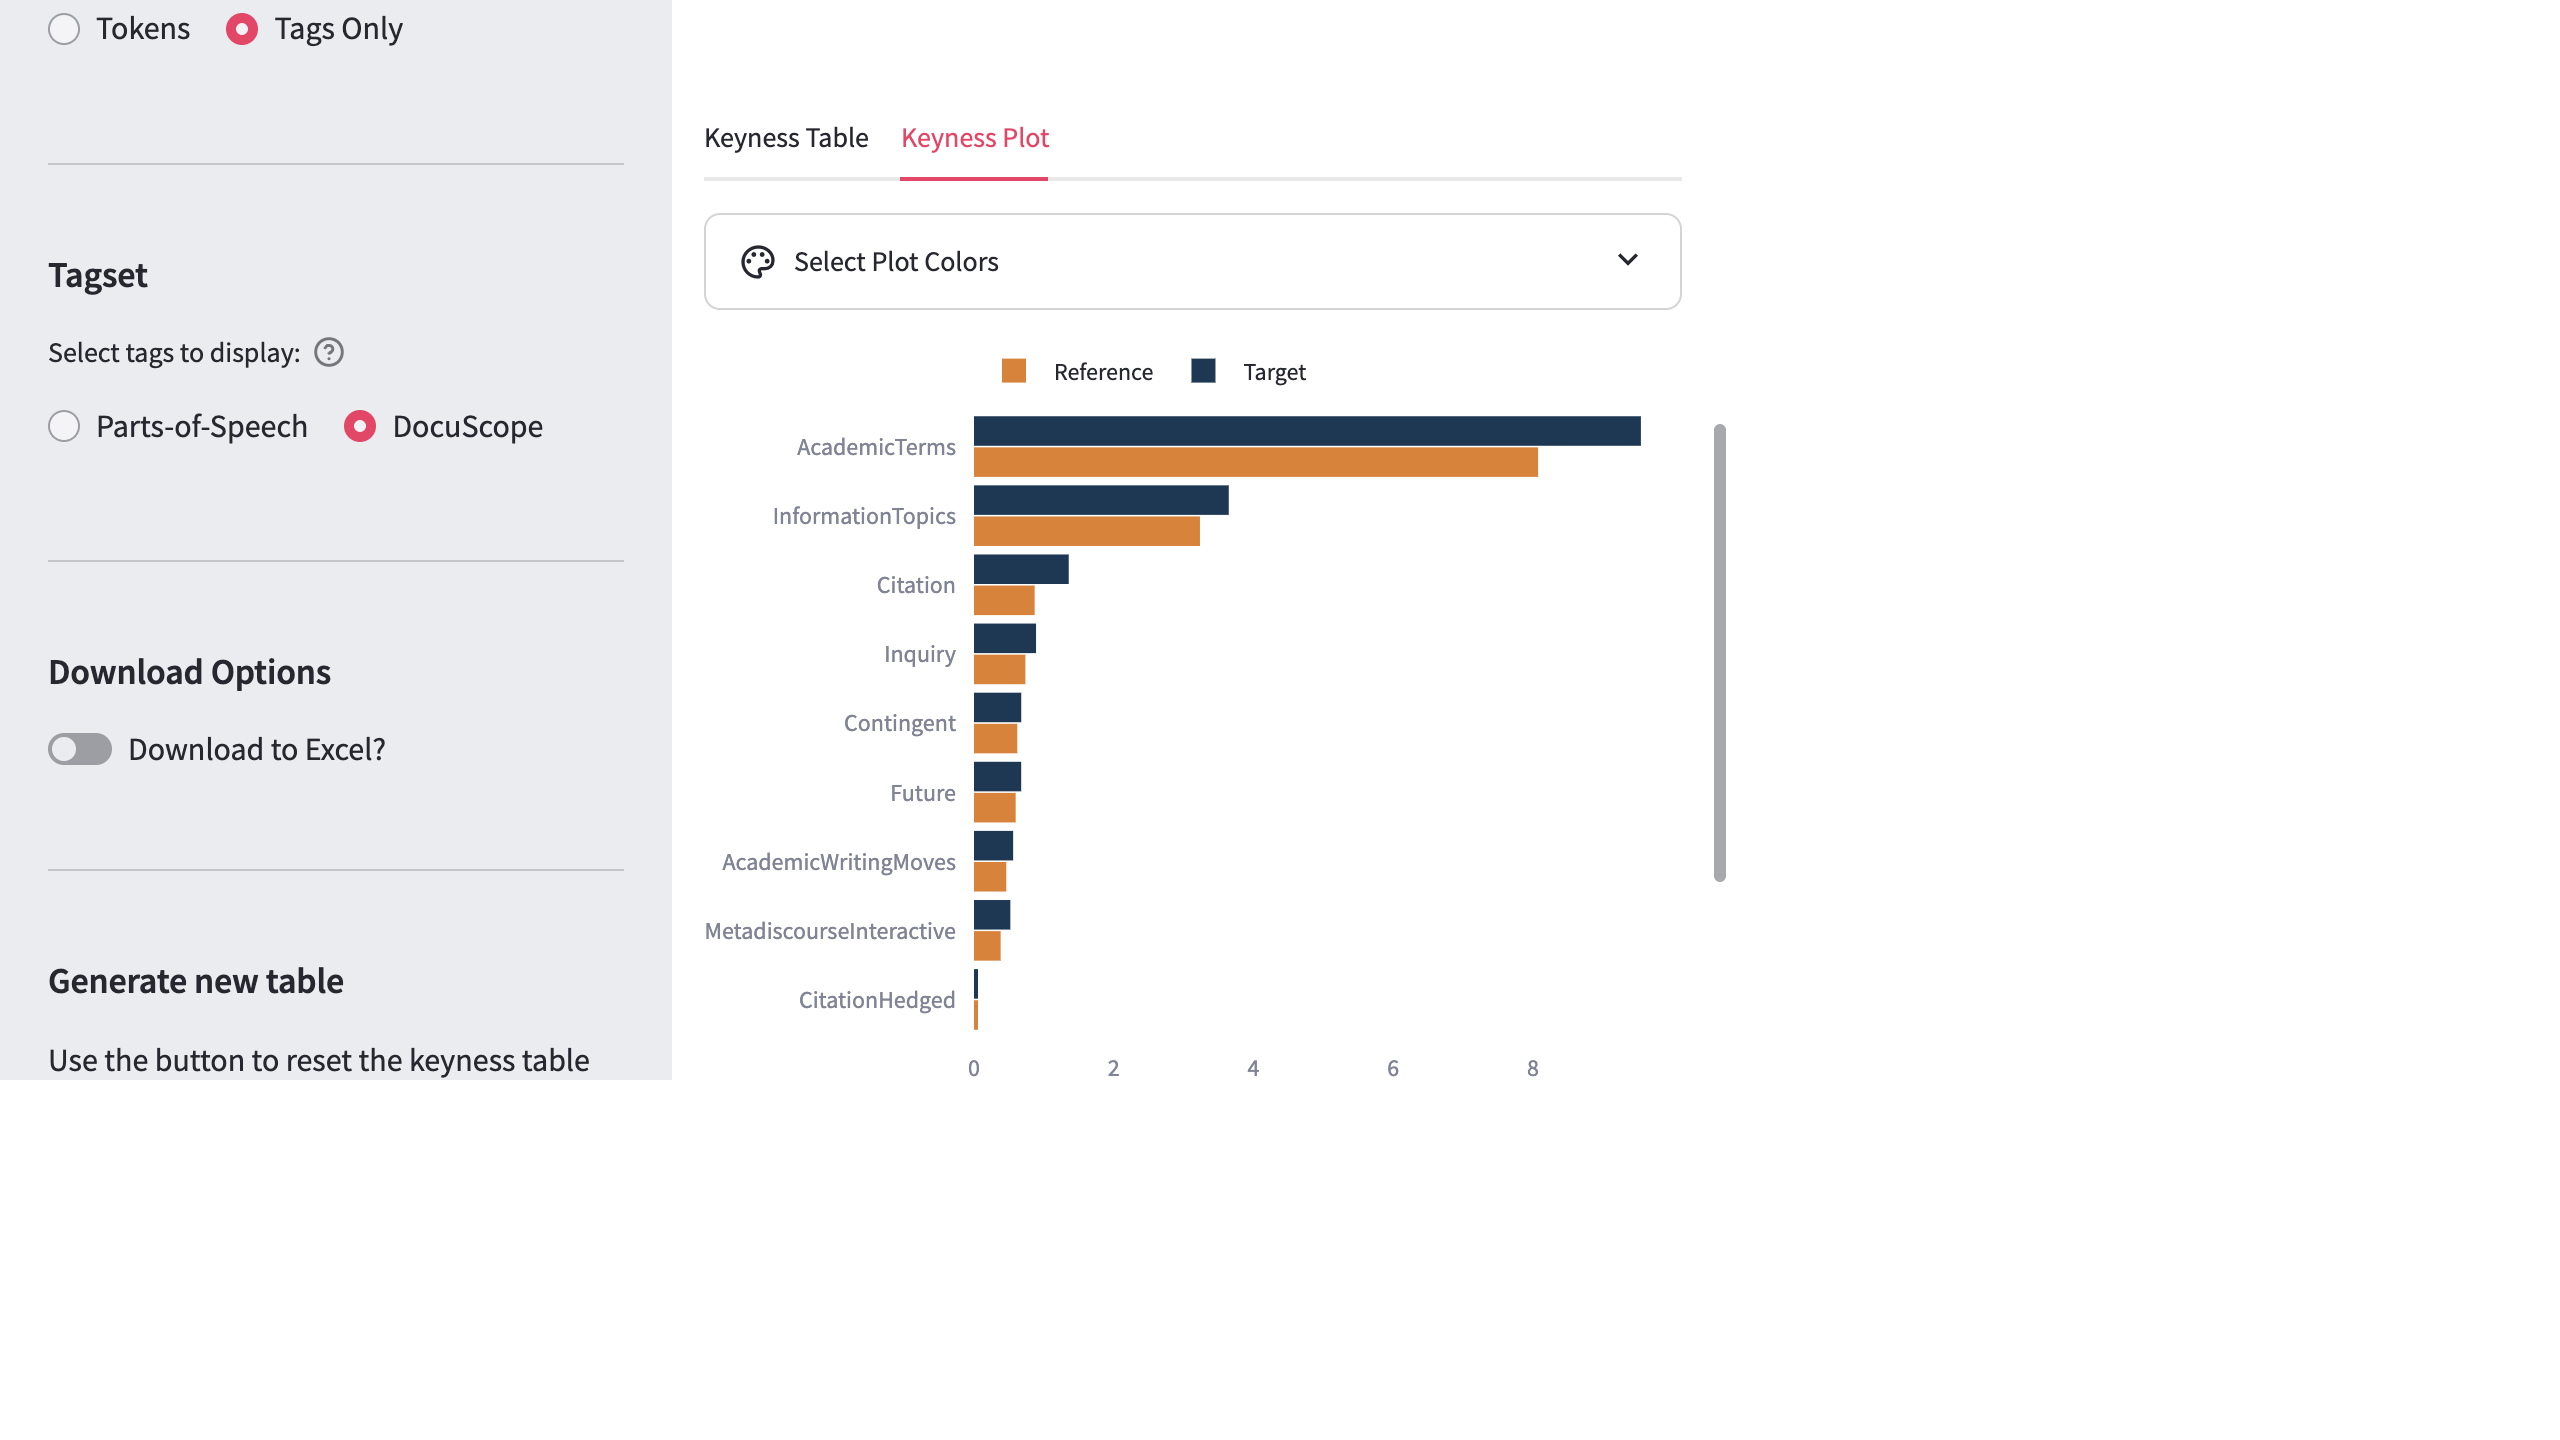The height and width of the screenshot is (1440, 2560).
Task: Click the help icon beside Select tags to display
Action: click(329, 352)
